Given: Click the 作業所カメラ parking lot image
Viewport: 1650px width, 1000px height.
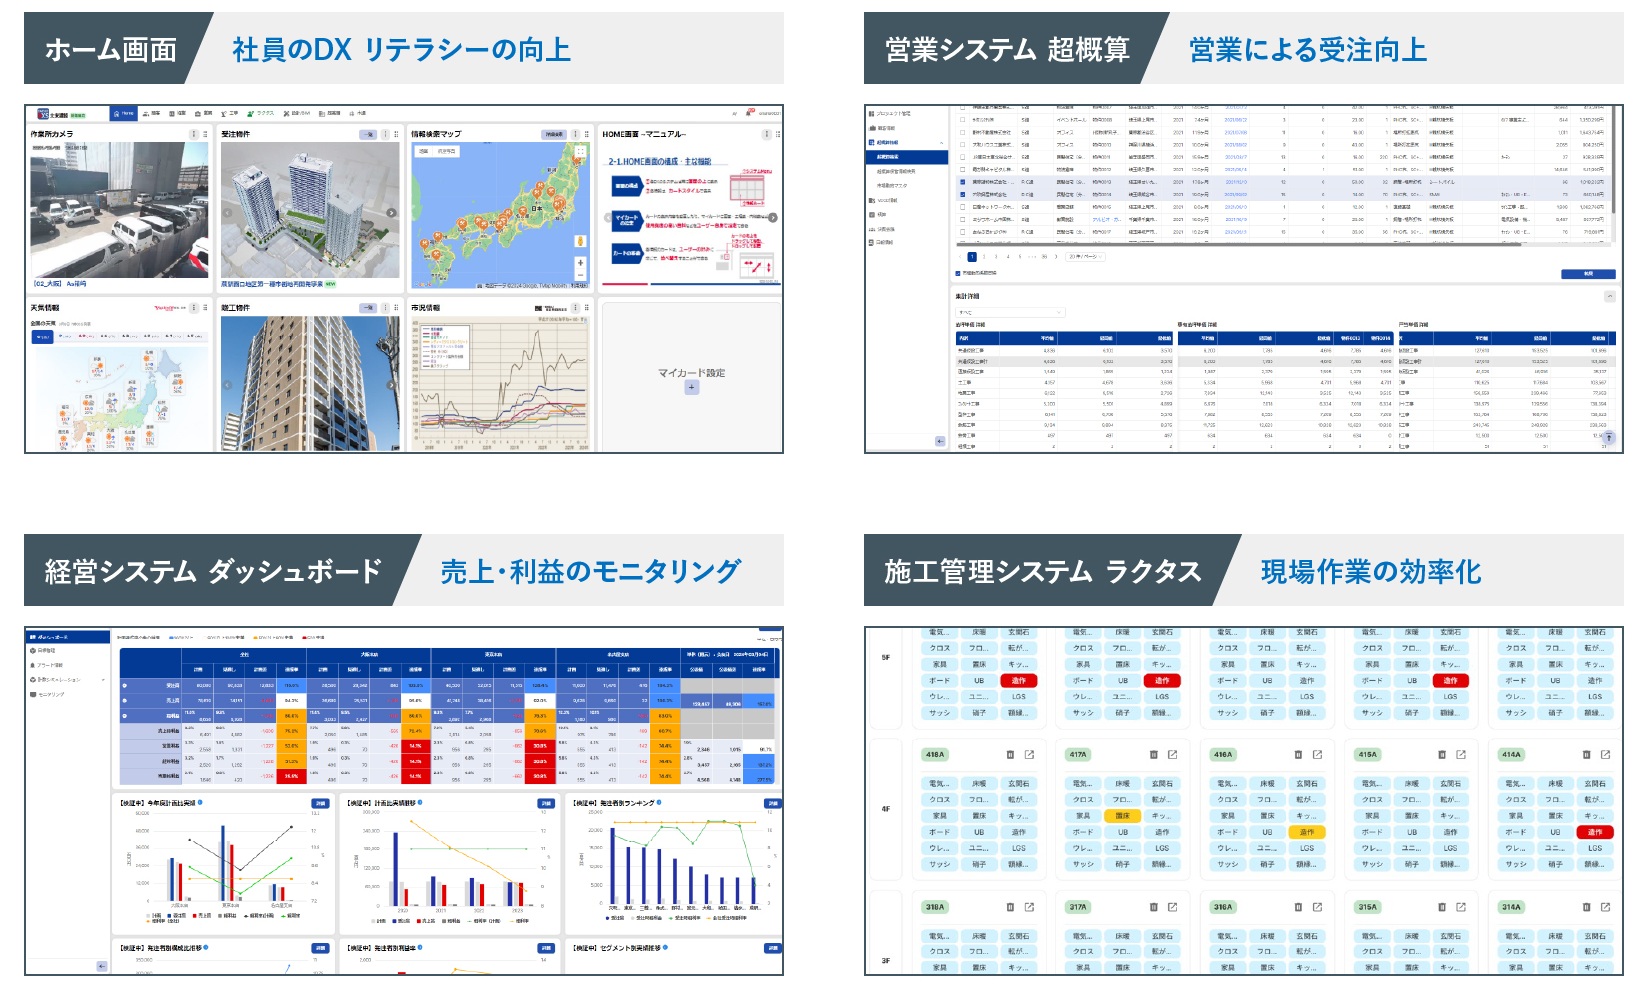Looking at the screenshot, I should coord(119,210).
